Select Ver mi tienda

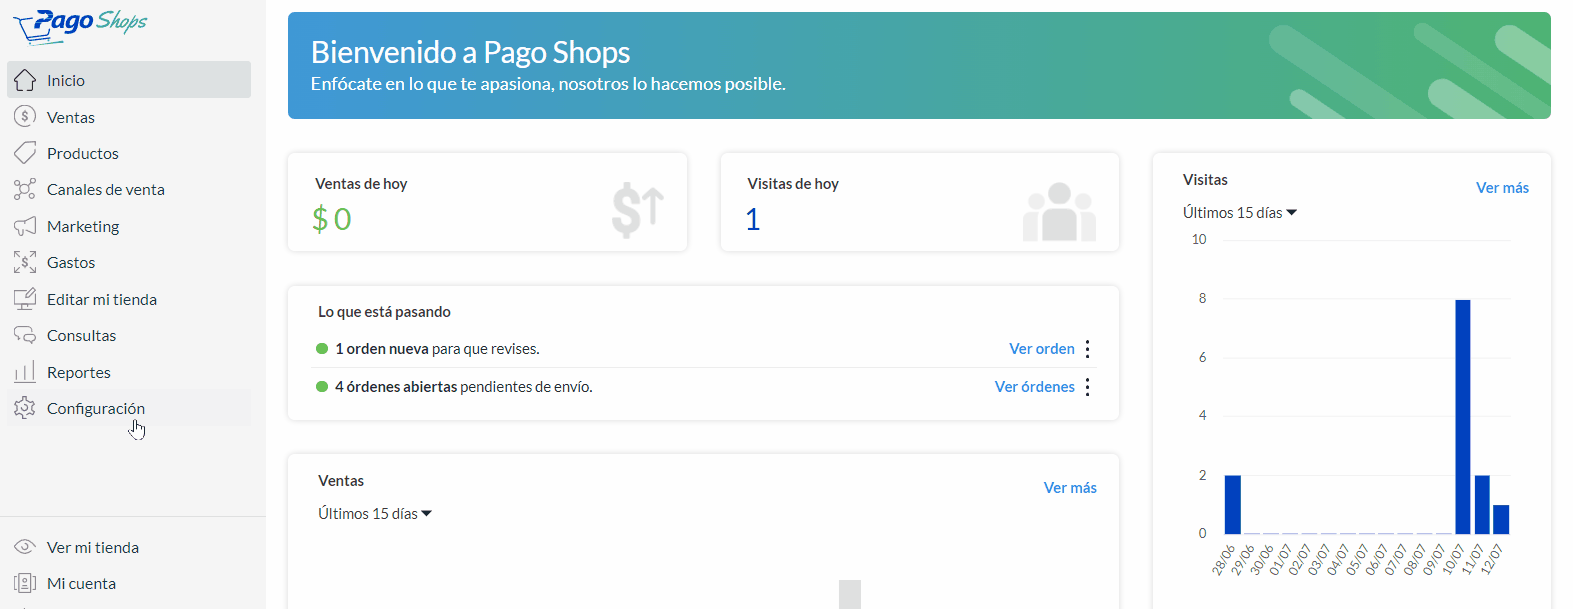pos(129,547)
